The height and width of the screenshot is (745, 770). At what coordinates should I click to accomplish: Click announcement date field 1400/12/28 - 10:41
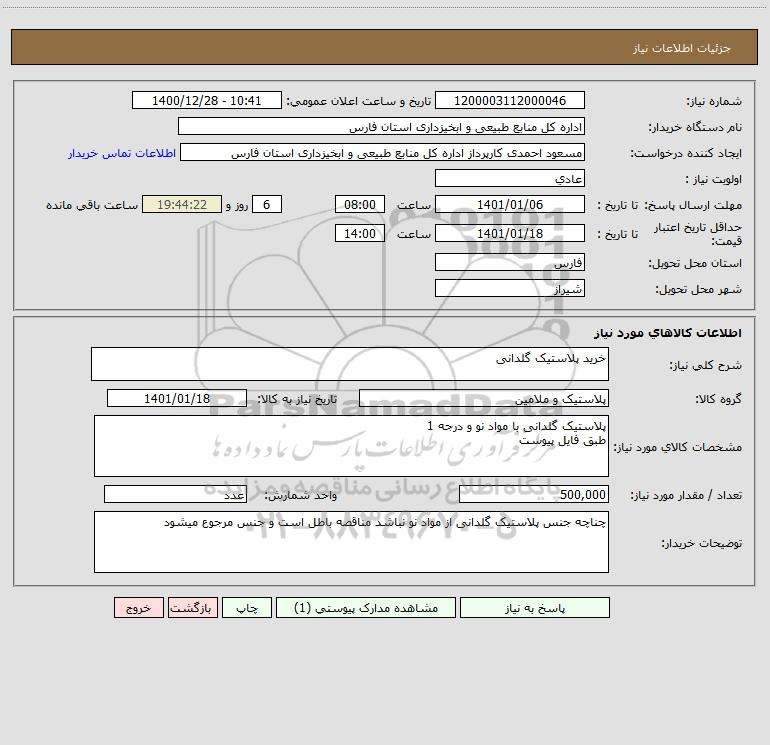click(207, 100)
